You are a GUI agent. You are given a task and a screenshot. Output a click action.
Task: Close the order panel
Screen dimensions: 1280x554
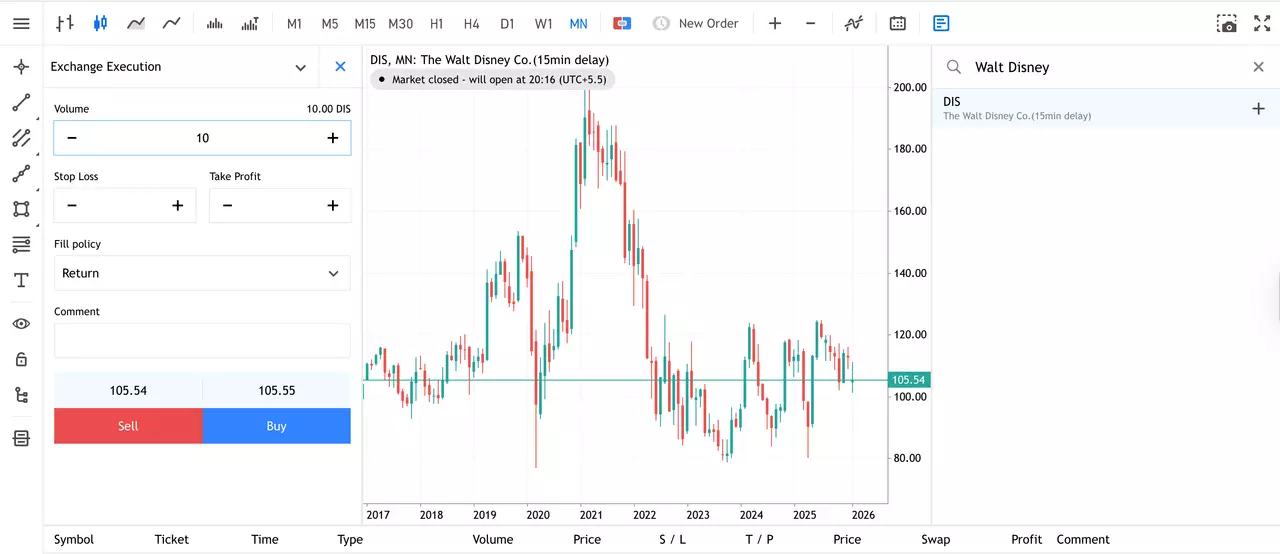point(340,67)
